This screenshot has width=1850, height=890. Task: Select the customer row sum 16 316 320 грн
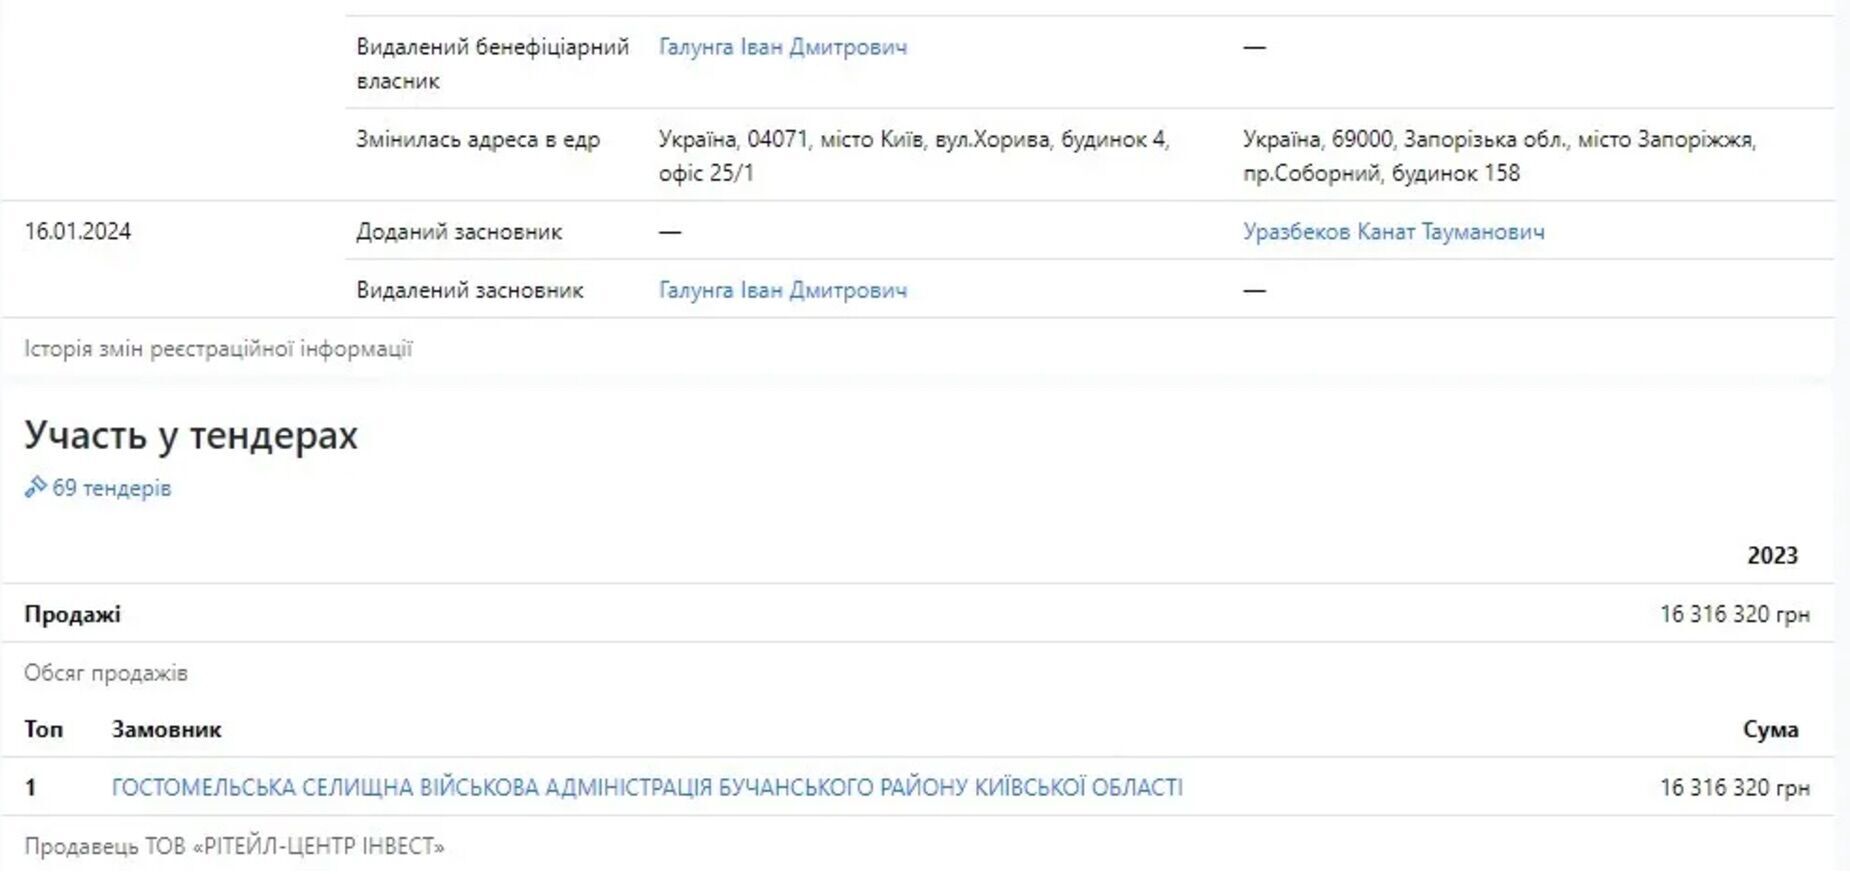1735,788
